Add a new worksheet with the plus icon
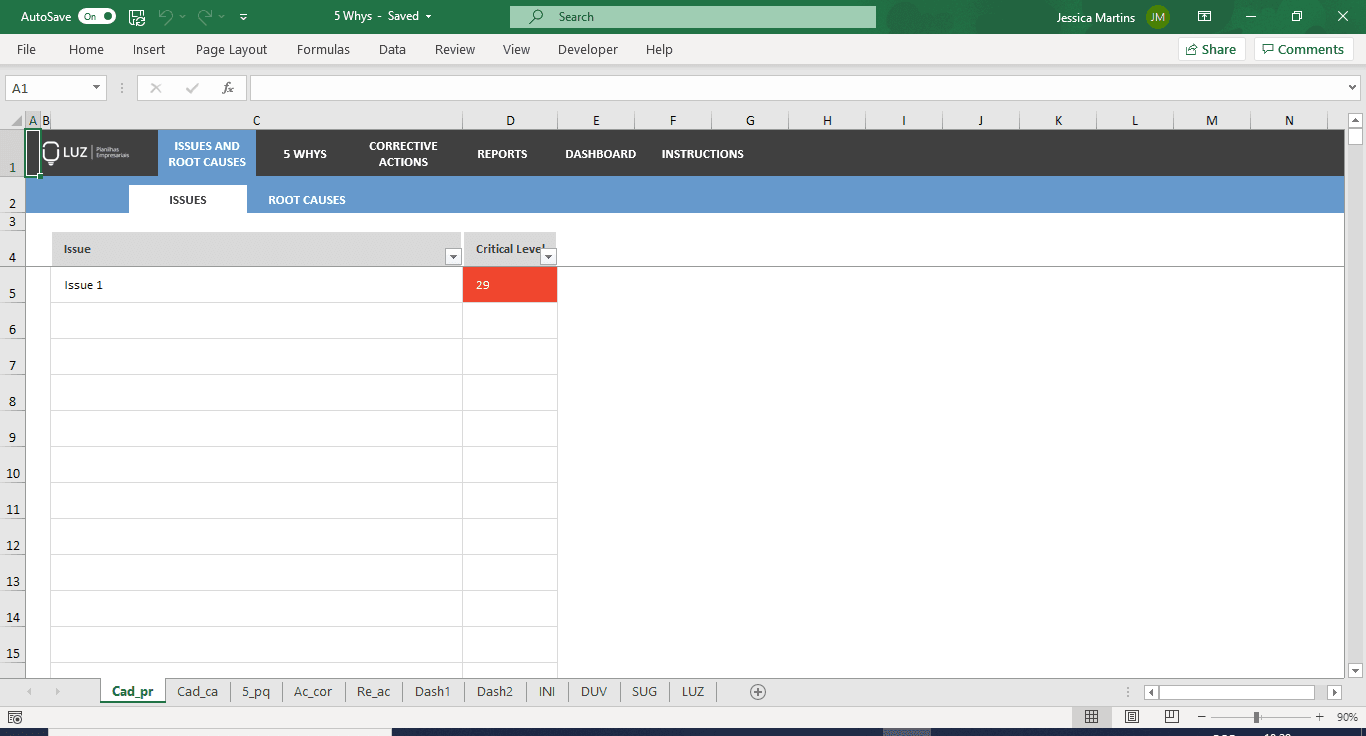 (x=757, y=691)
